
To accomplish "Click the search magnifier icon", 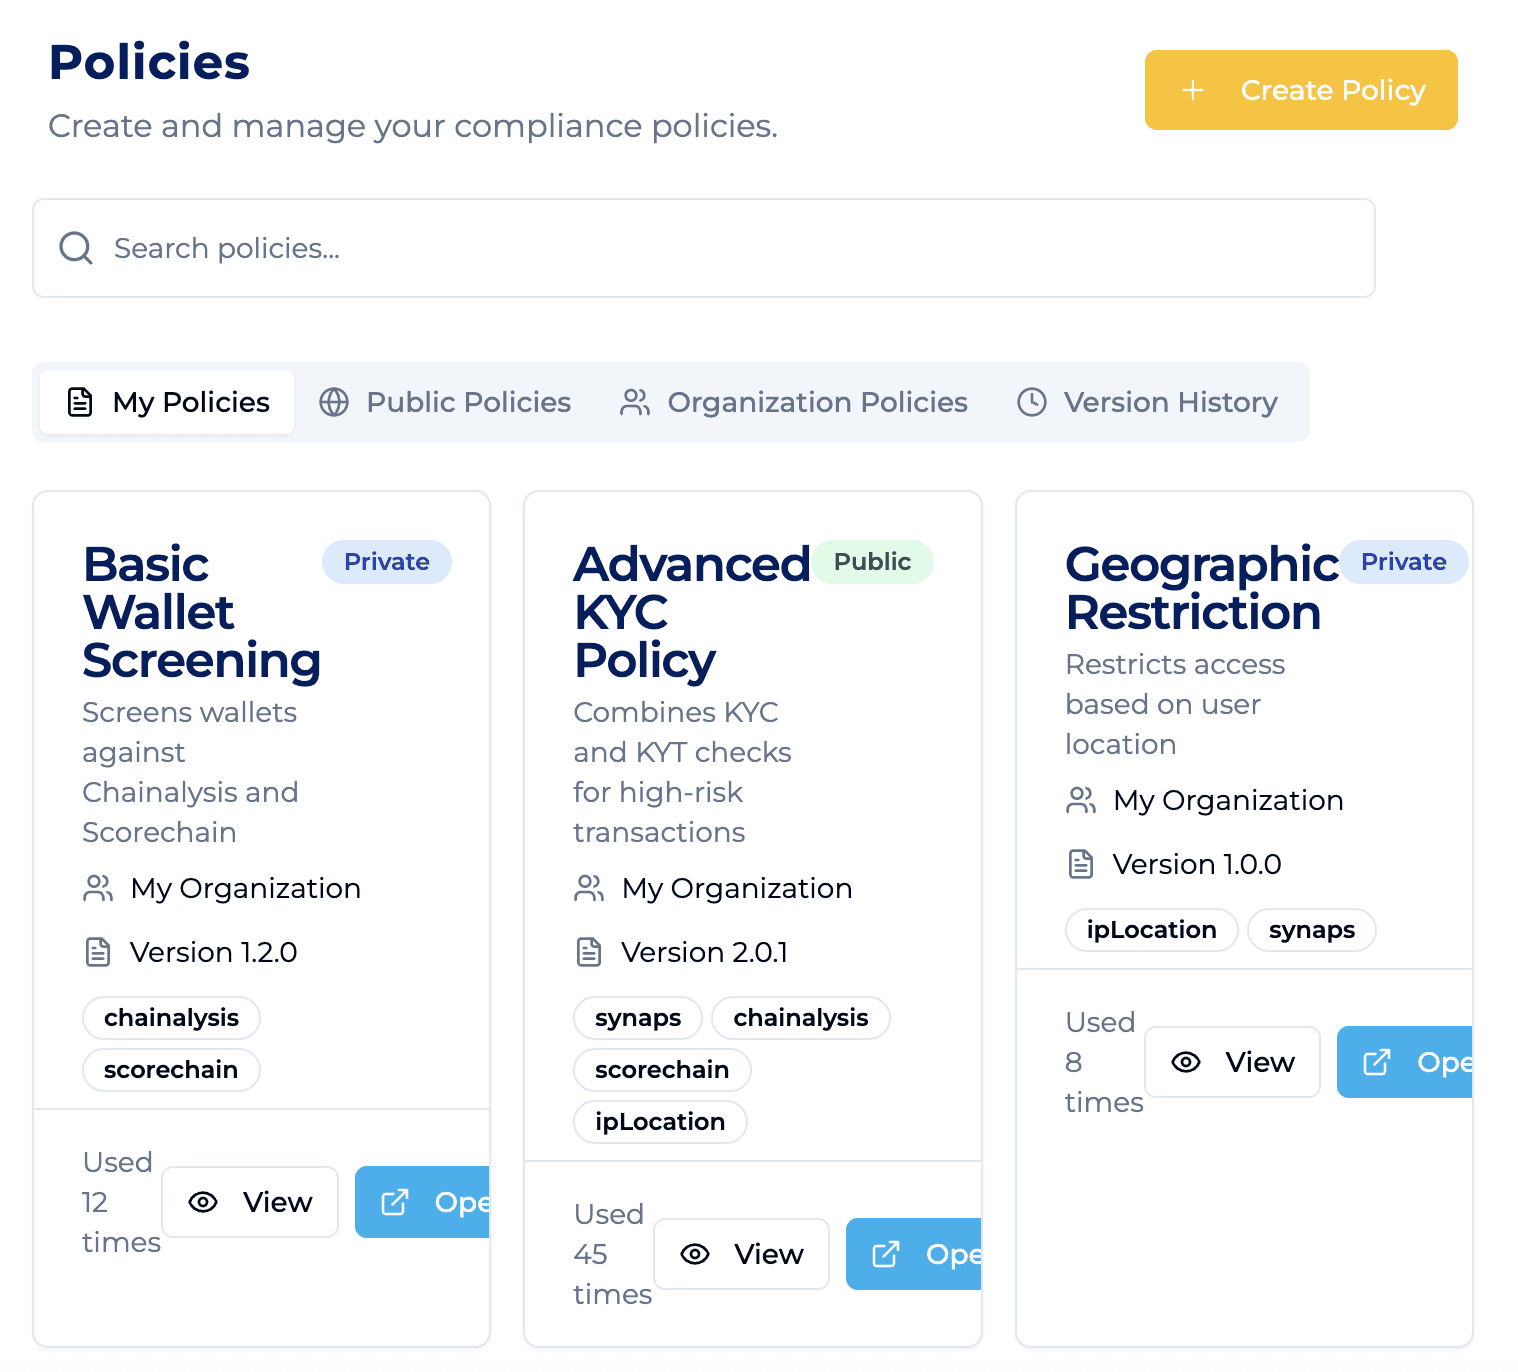I will 76,248.
